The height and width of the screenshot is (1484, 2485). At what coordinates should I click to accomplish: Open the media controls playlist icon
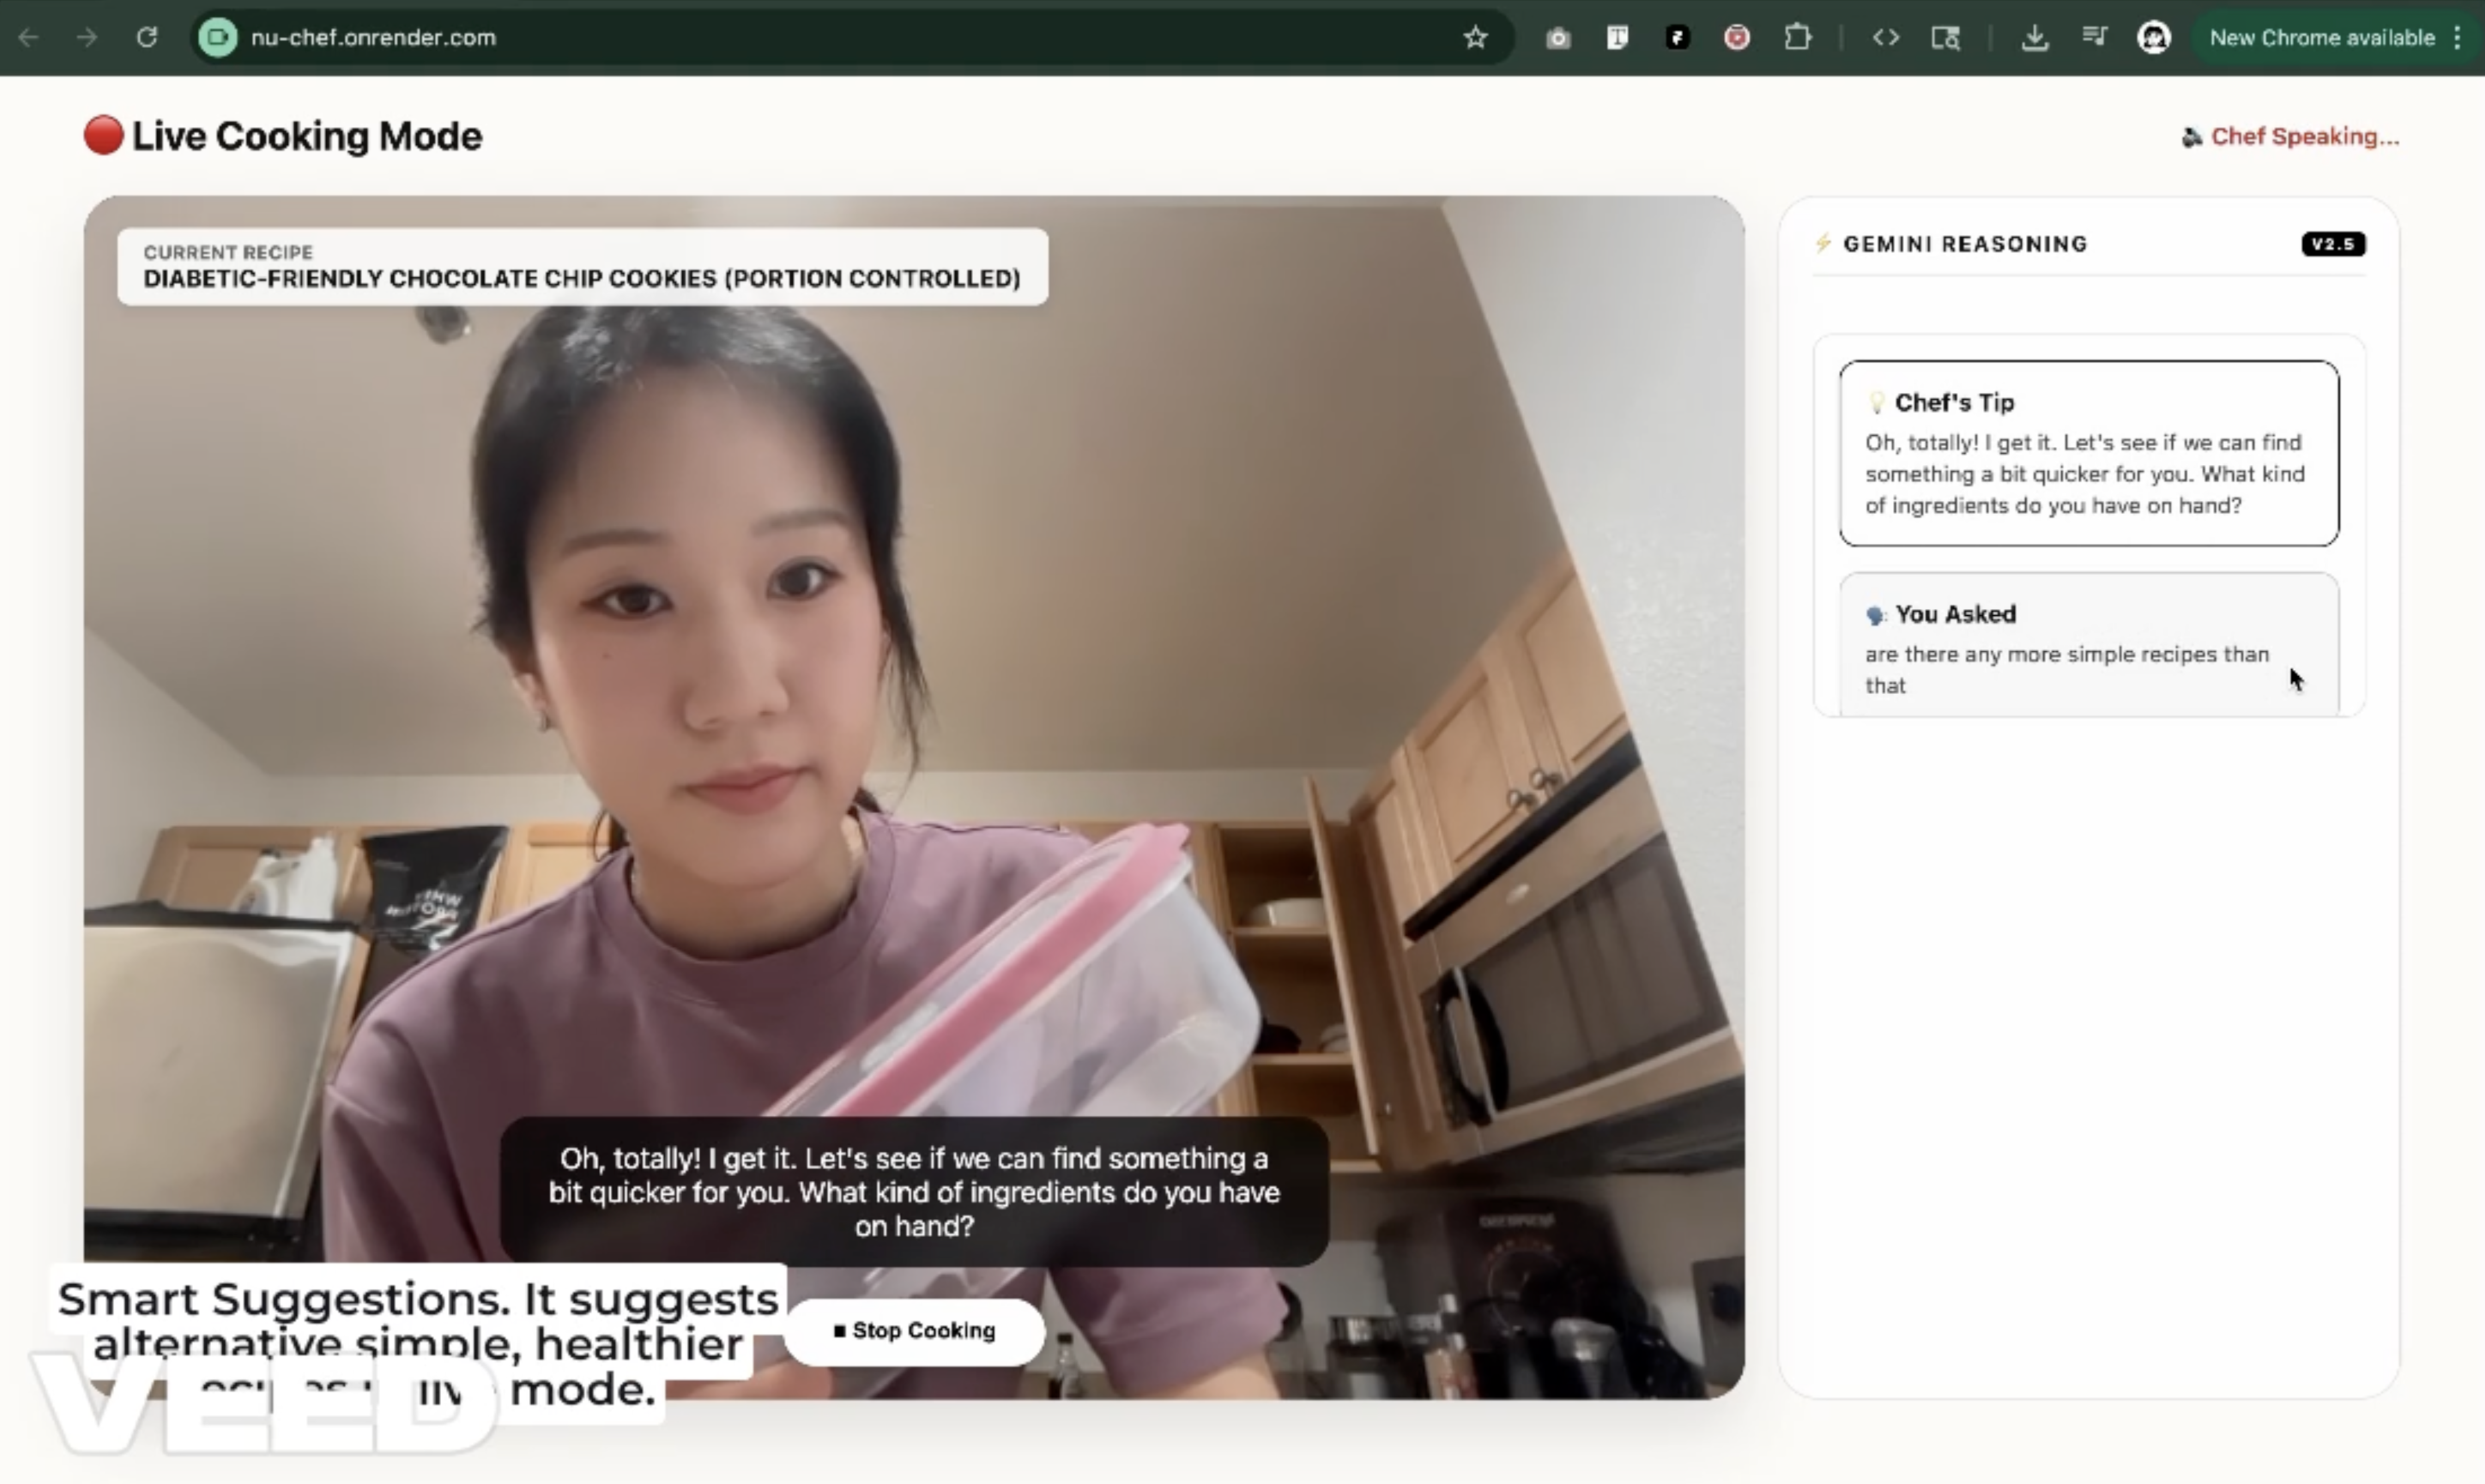(2094, 38)
